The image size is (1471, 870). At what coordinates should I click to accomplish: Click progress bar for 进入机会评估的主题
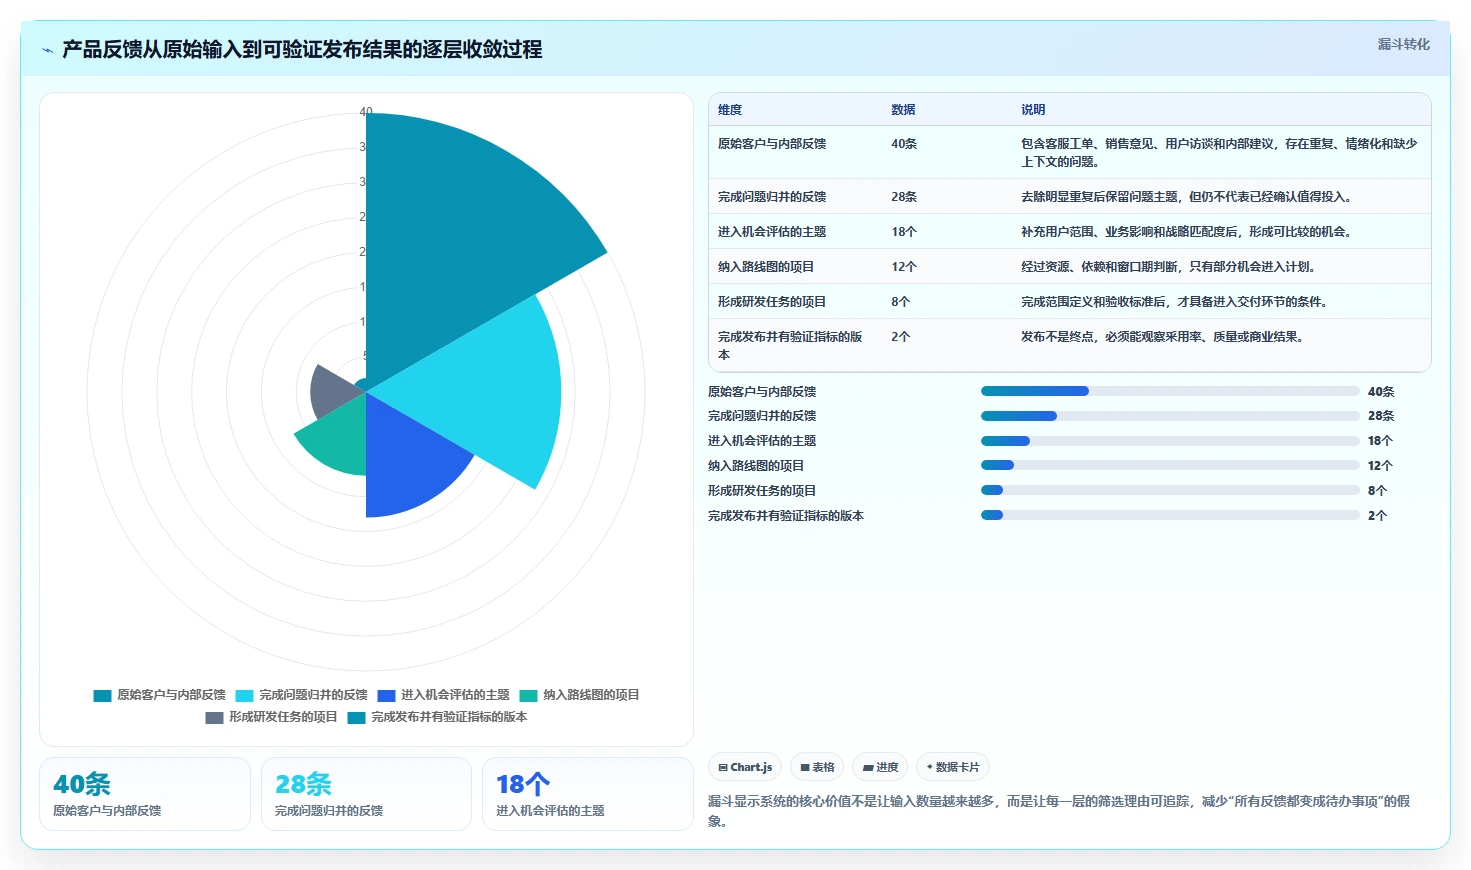click(1170, 441)
